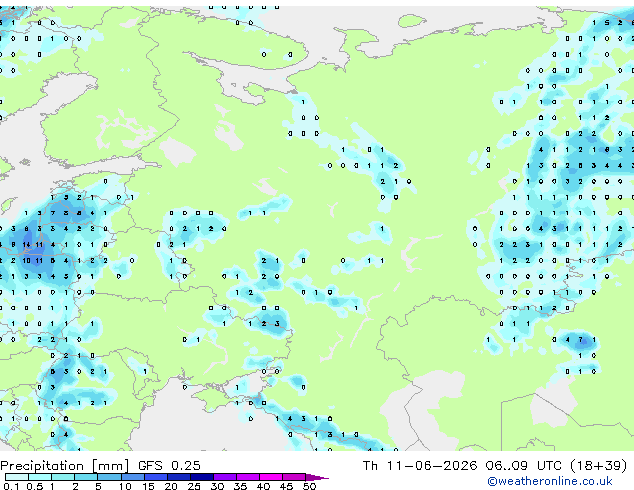Choose the 40–45 mm magenta legend segment
This screenshot has width=634, height=490.
[x=271, y=477]
